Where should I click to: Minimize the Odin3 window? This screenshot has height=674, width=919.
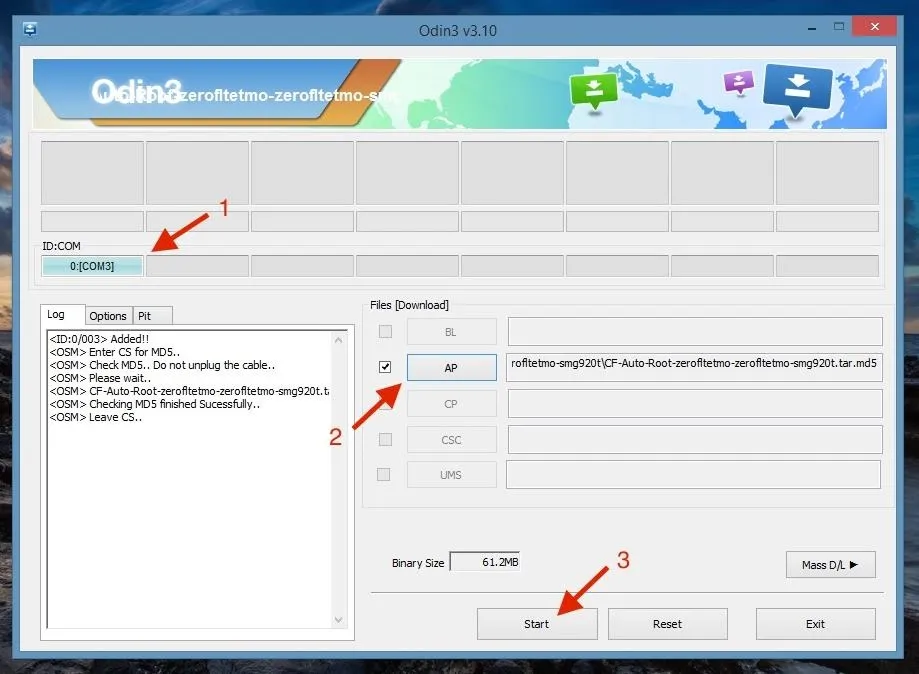click(x=812, y=28)
